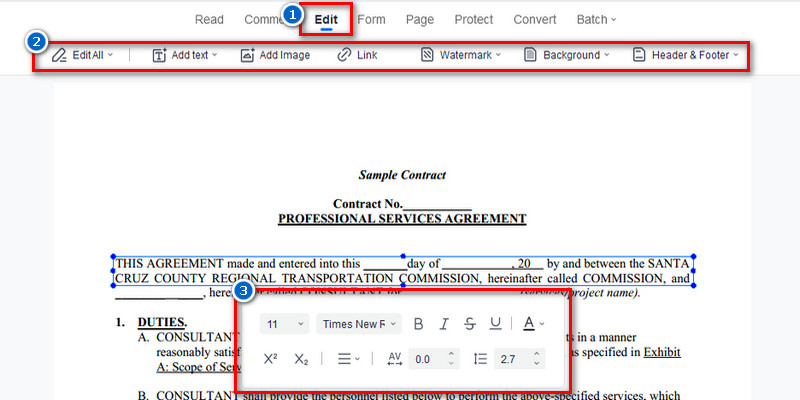Click the Link chain icon
Image resolution: width=800 pixels, height=400 pixels.
pyautogui.click(x=344, y=55)
